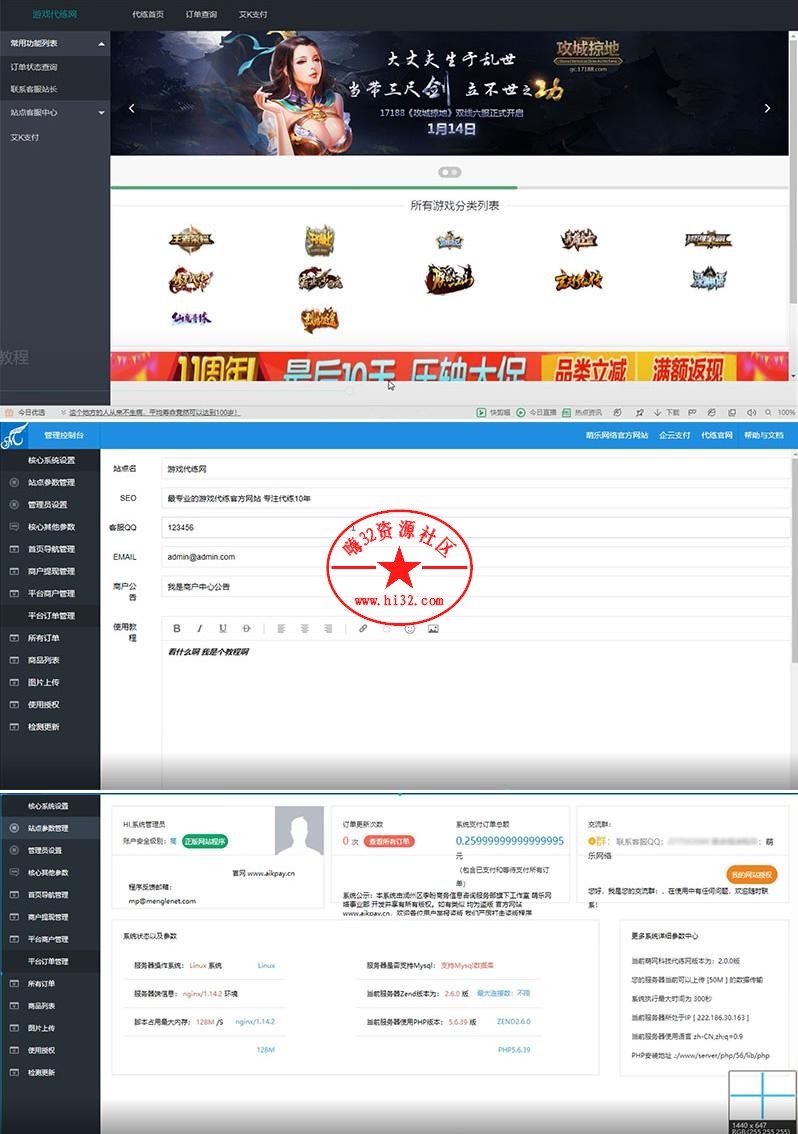Viewport: 798px width, 1134px height.
Task: Click the orange 我的网站授权 button
Action: (x=751, y=874)
